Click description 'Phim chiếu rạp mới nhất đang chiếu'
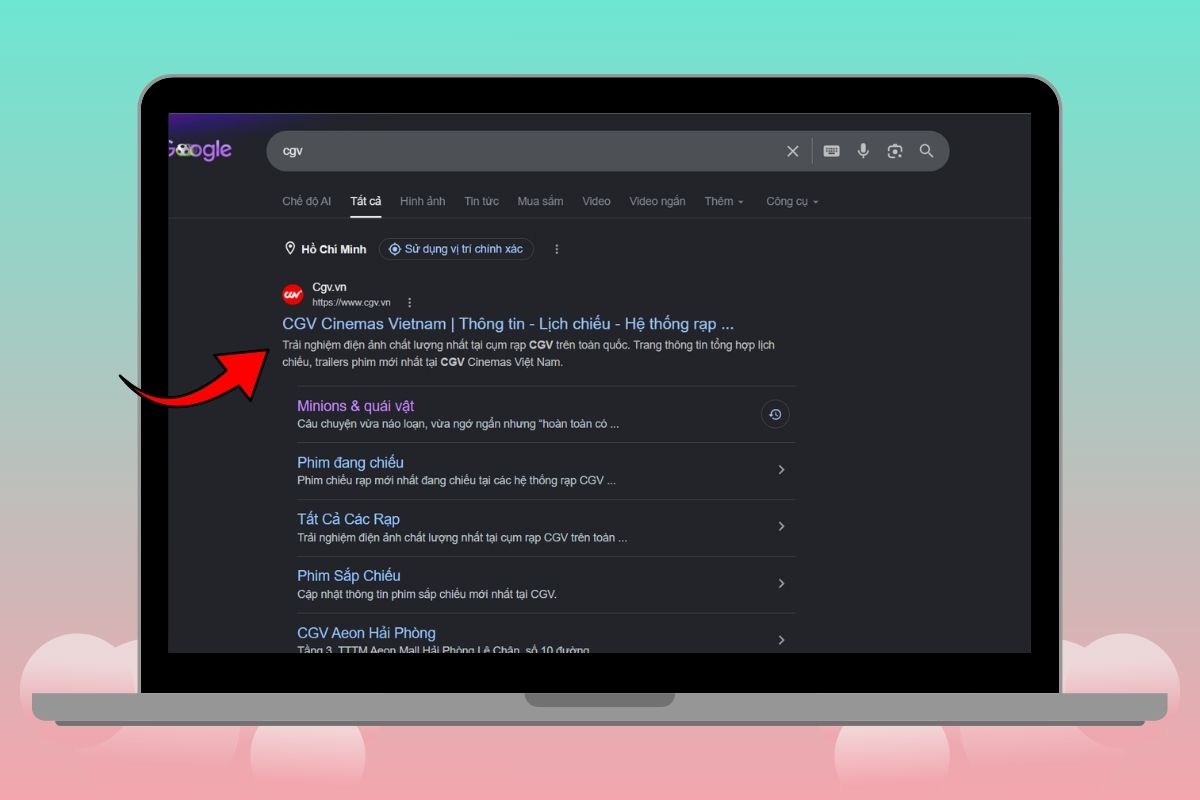 click(x=456, y=480)
